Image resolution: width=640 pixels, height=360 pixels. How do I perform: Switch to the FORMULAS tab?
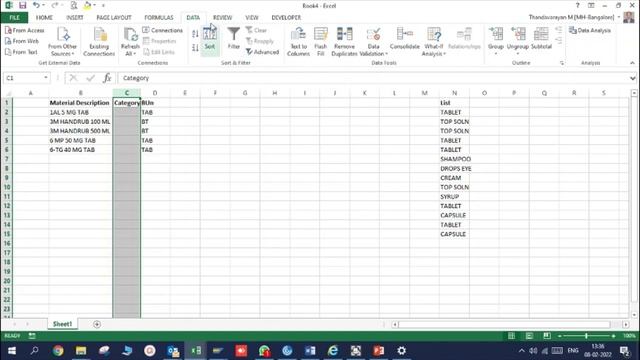(x=159, y=18)
